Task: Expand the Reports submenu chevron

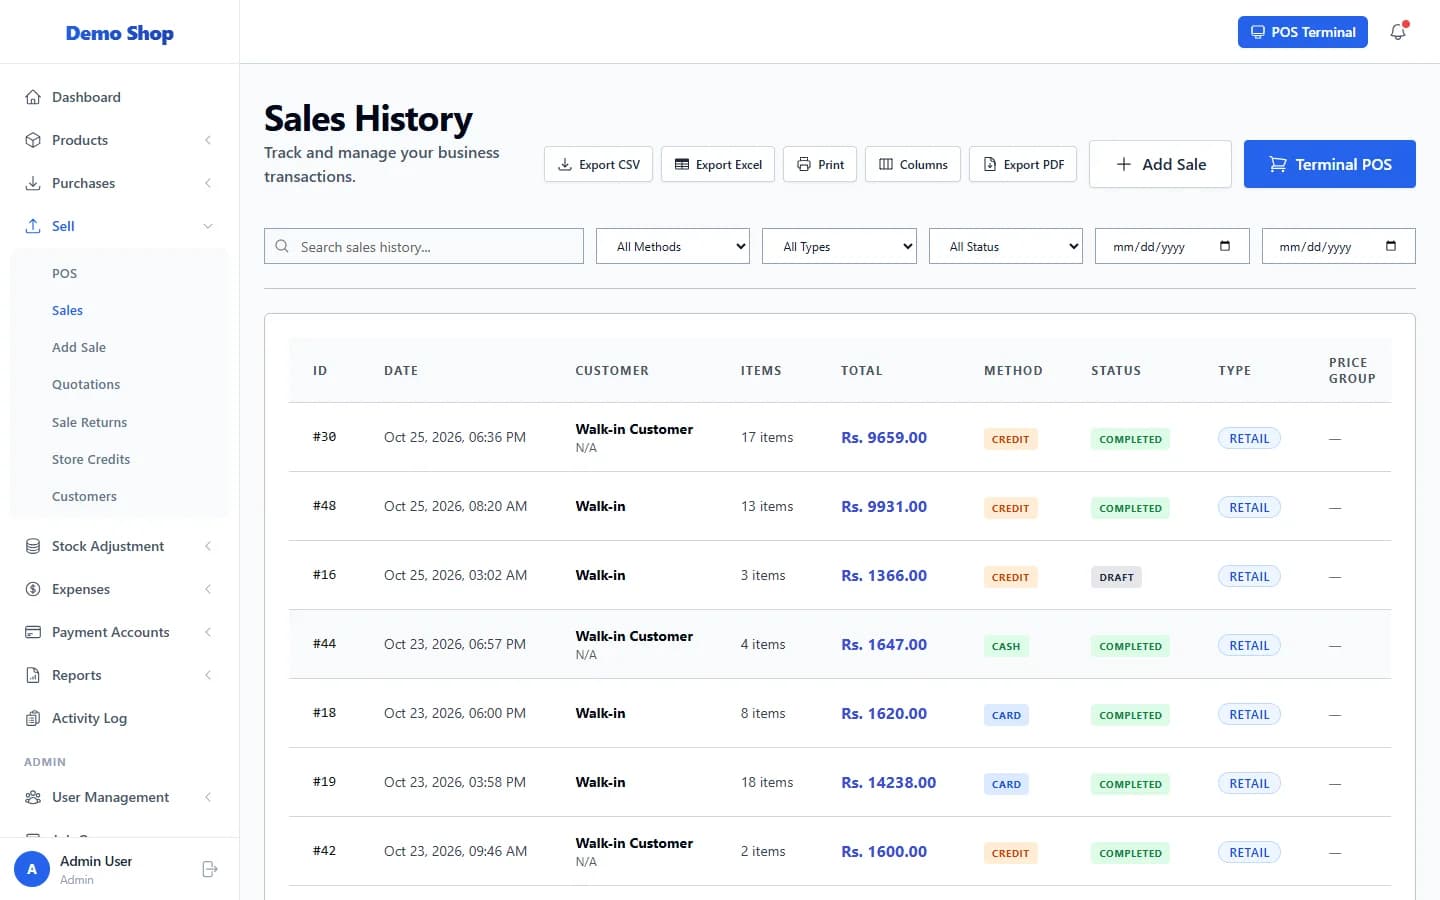Action: [208, 675]
